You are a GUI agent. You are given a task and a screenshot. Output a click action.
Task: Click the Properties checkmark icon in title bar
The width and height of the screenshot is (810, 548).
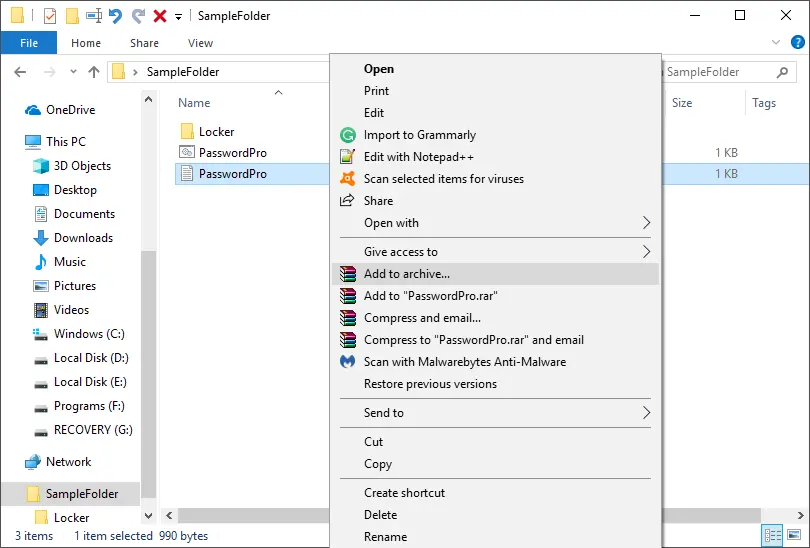(x=49, y=16)
